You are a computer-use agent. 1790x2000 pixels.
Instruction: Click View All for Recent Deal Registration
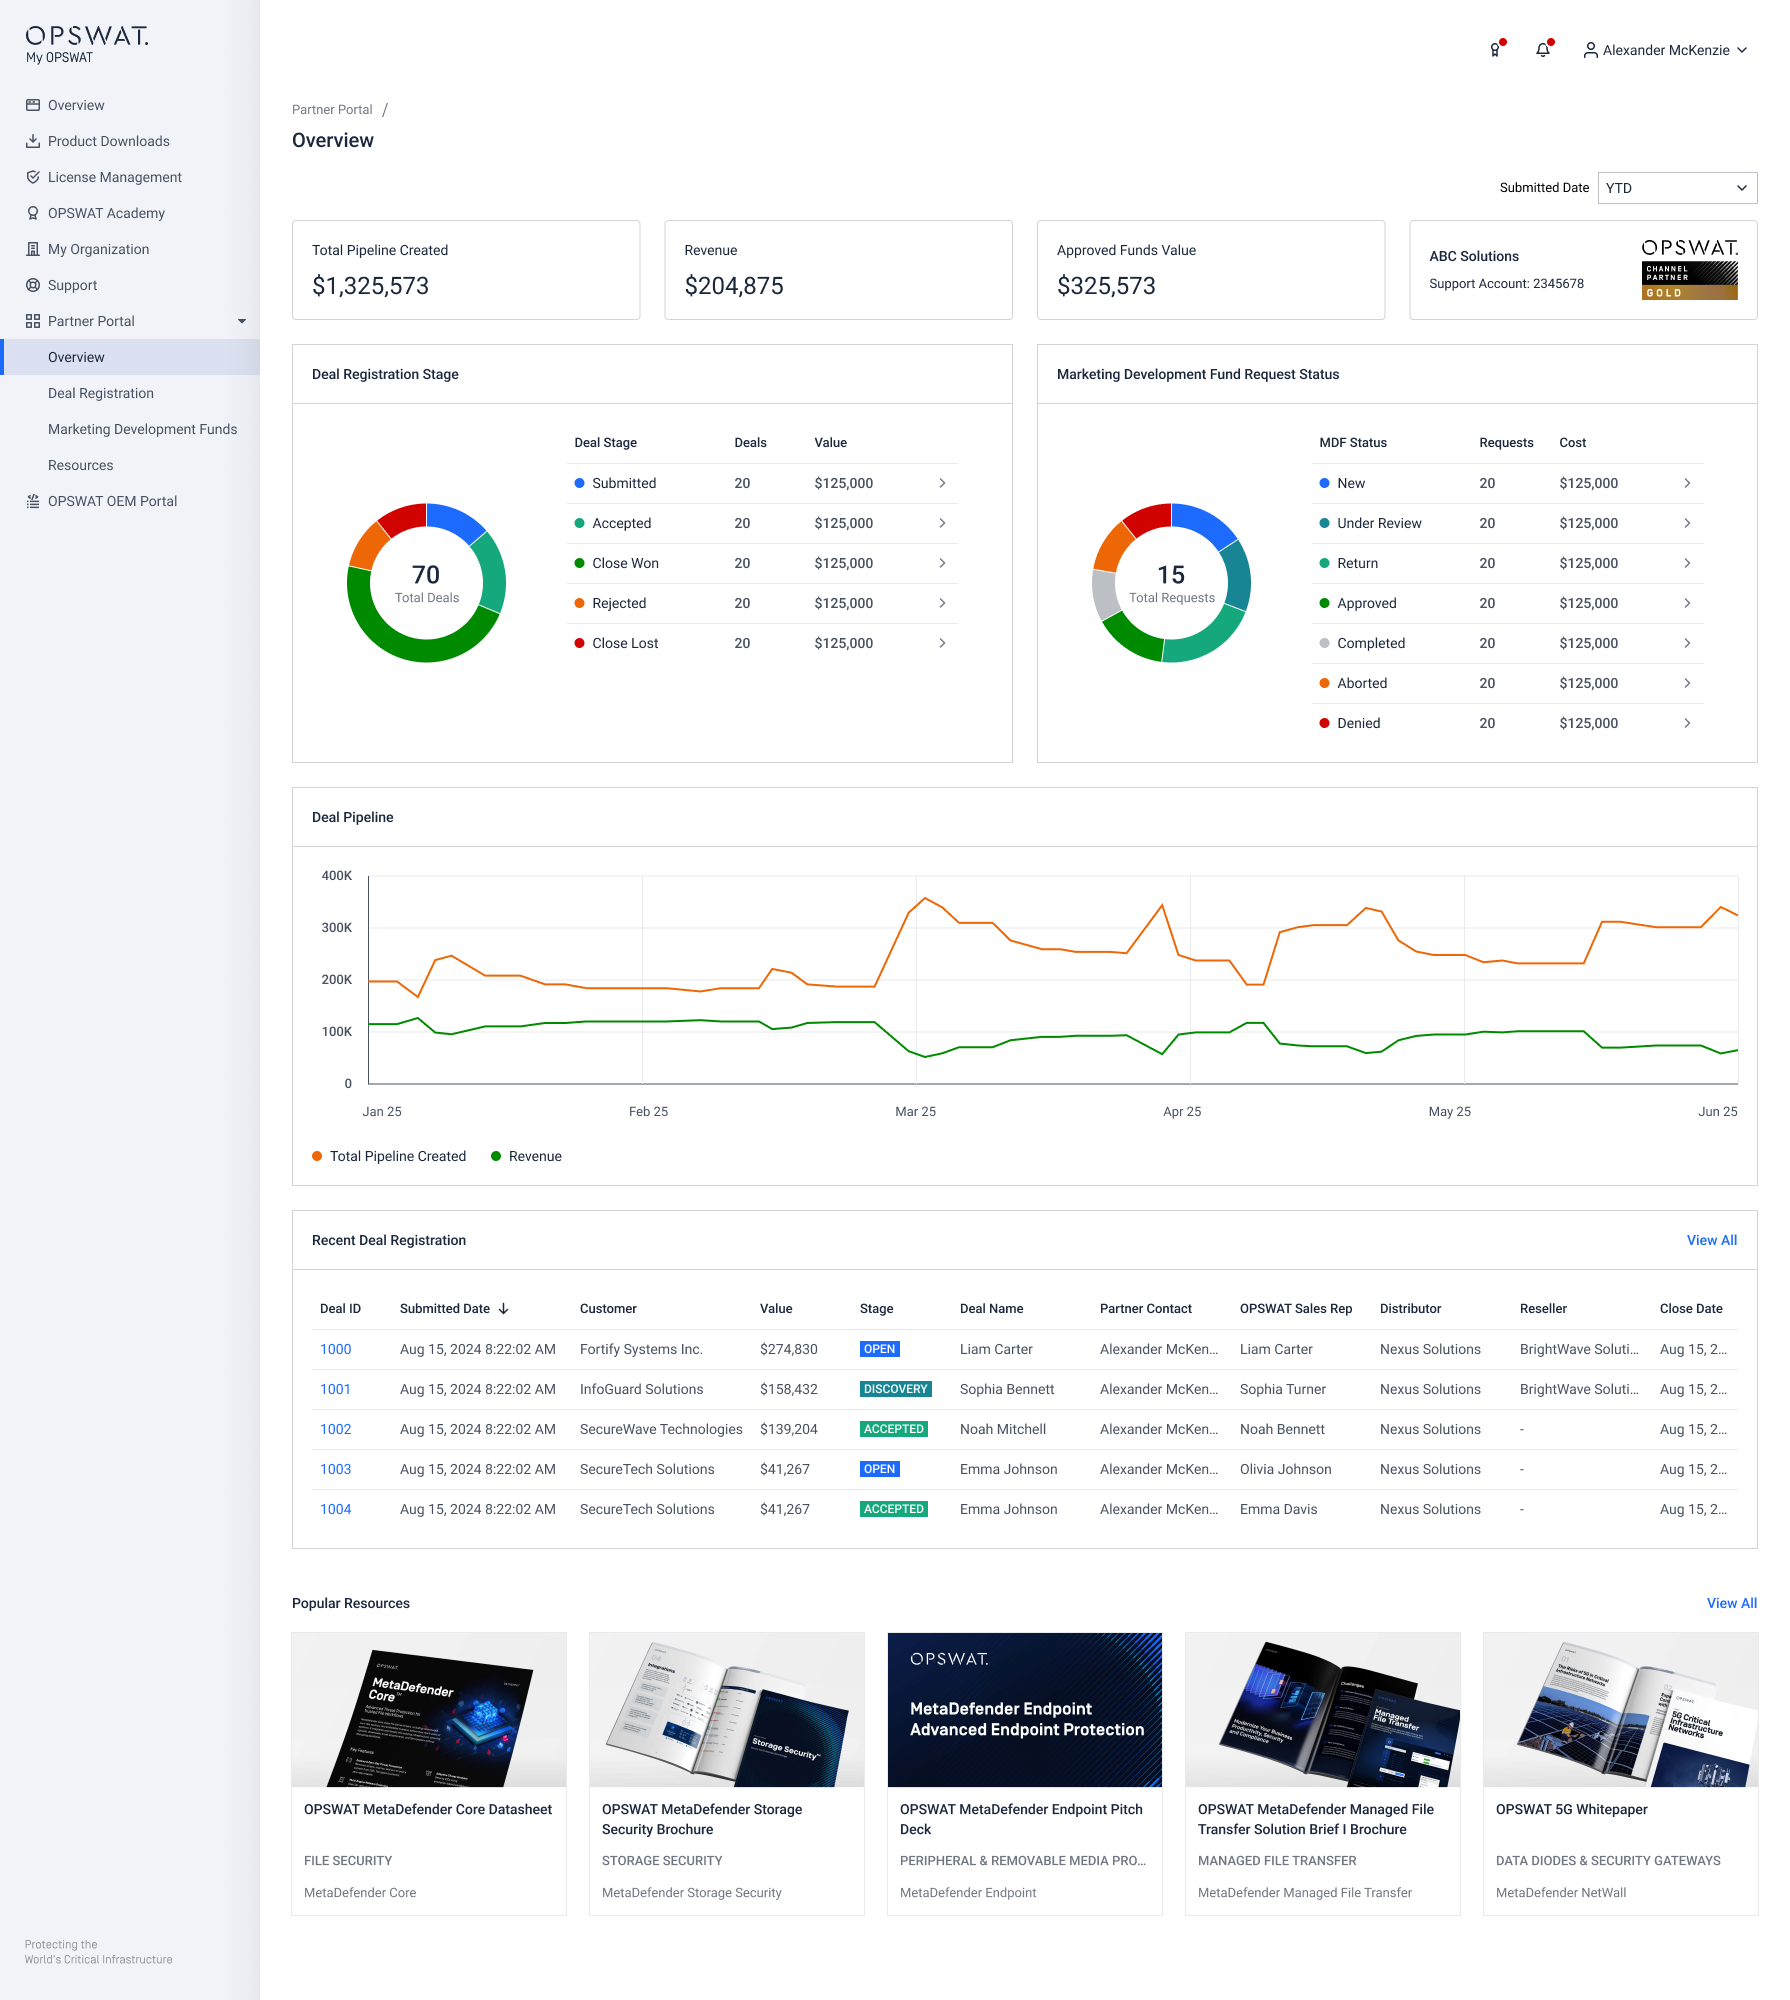(1711, 1240)
